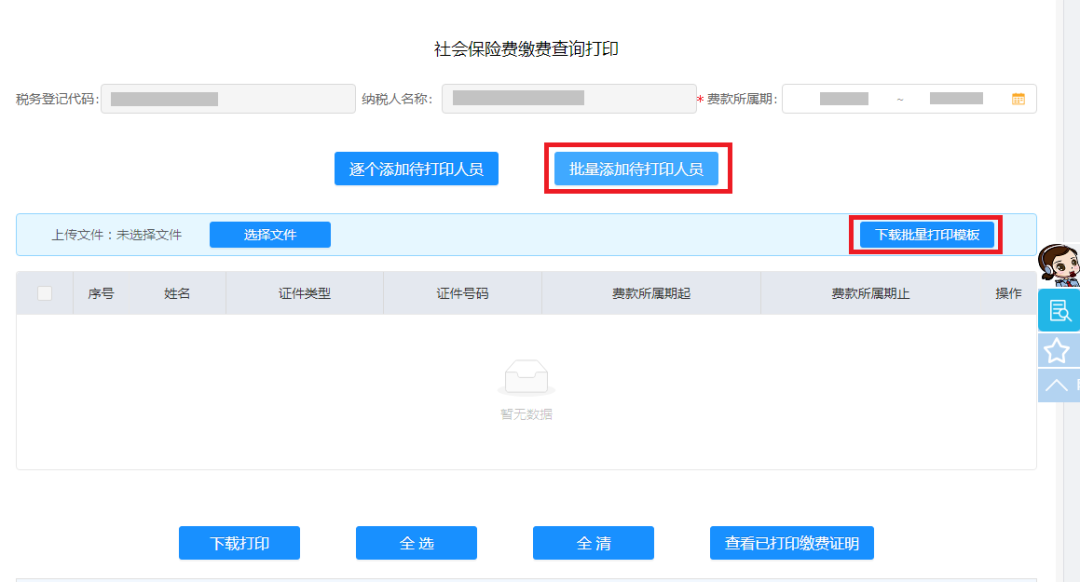Select the document search icon in sidebar
Viewport: 1080px width, 582px height.
[1059, 310]
